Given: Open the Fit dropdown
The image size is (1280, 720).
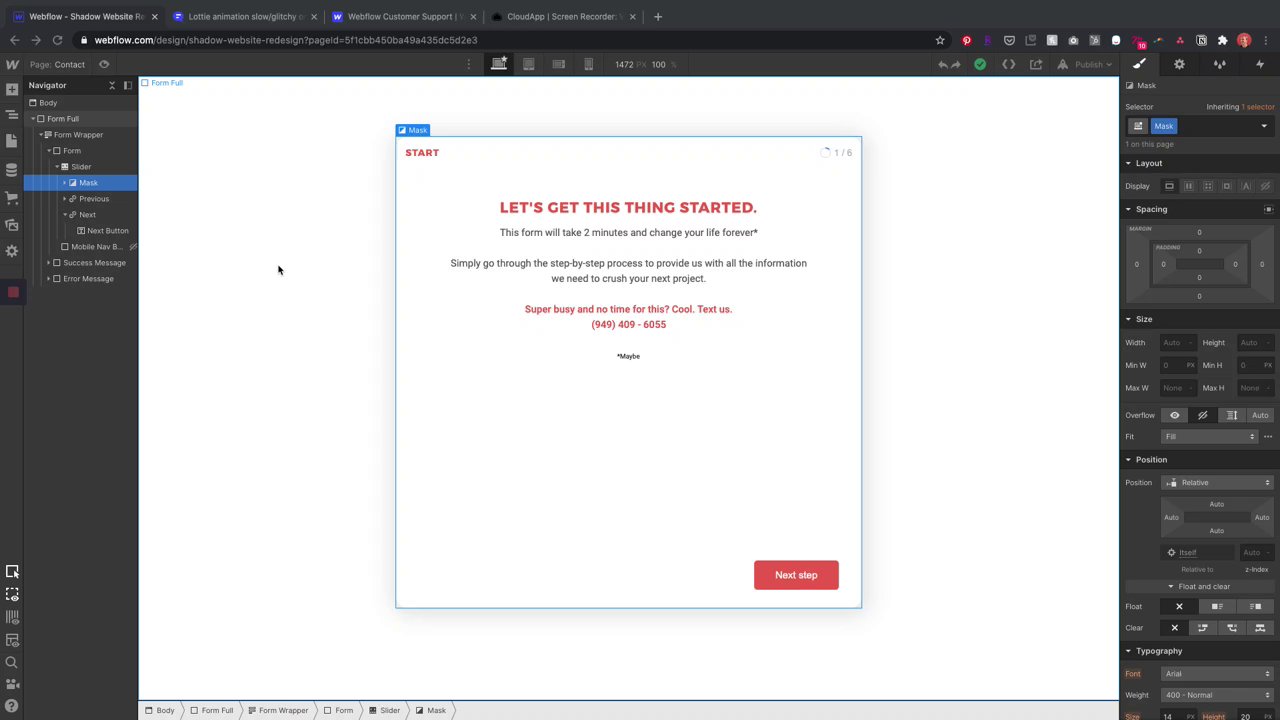Looking at the screenshot, I should point(1209,437).
